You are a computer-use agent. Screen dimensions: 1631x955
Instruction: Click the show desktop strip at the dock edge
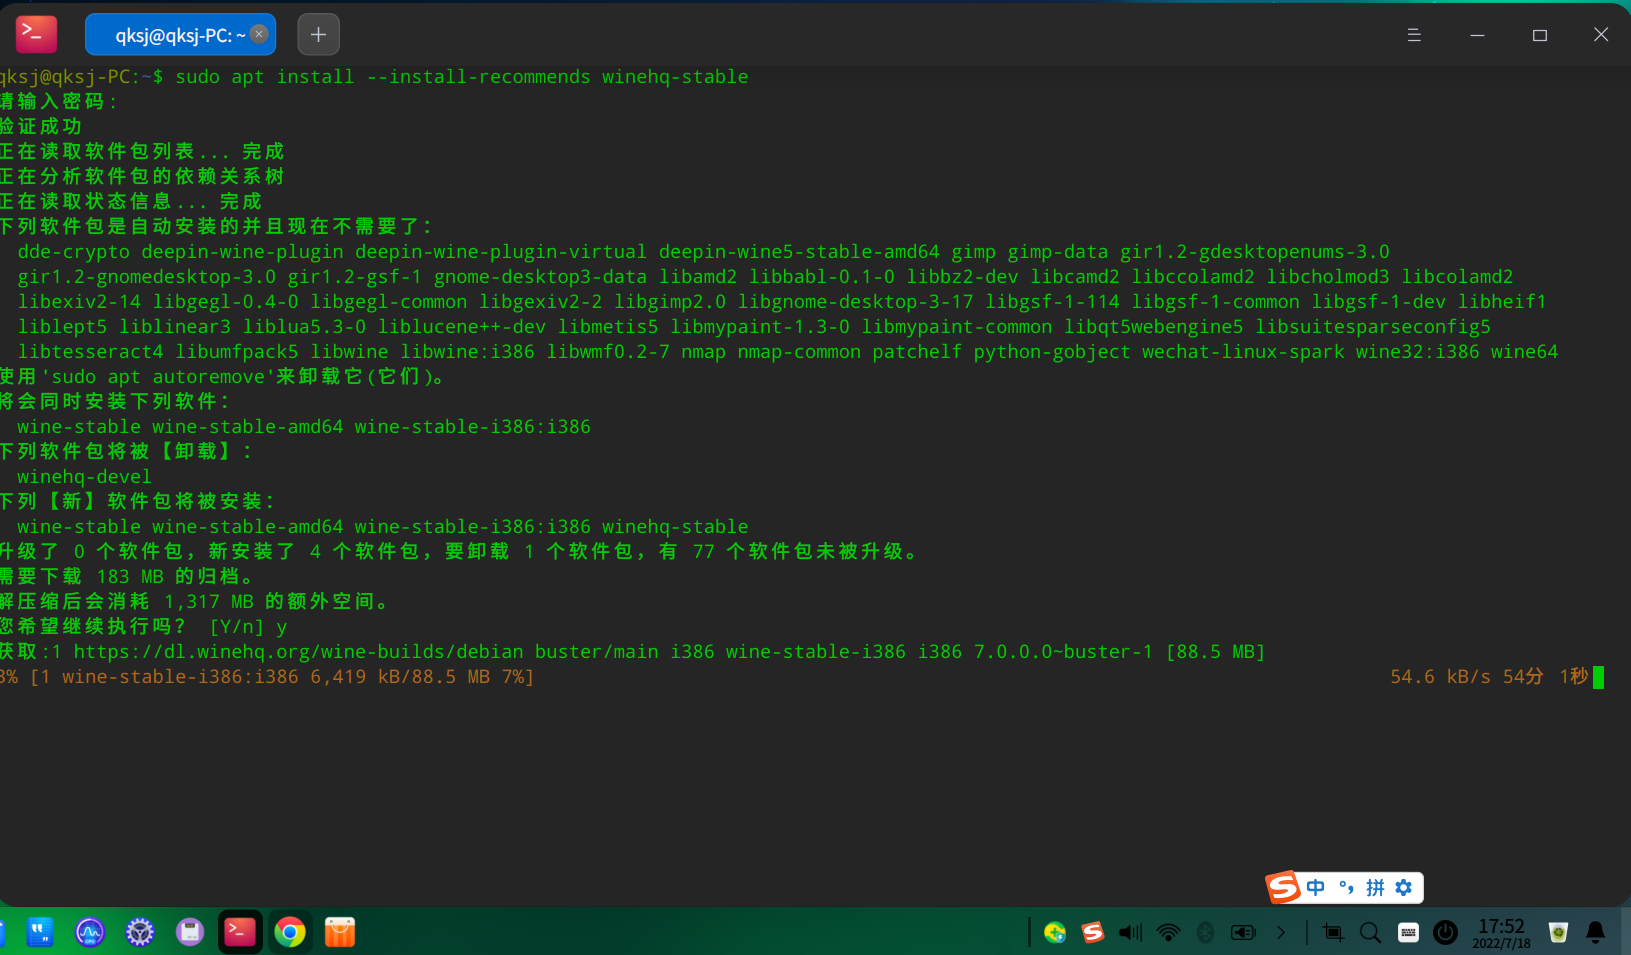(x=1626, y=933)
